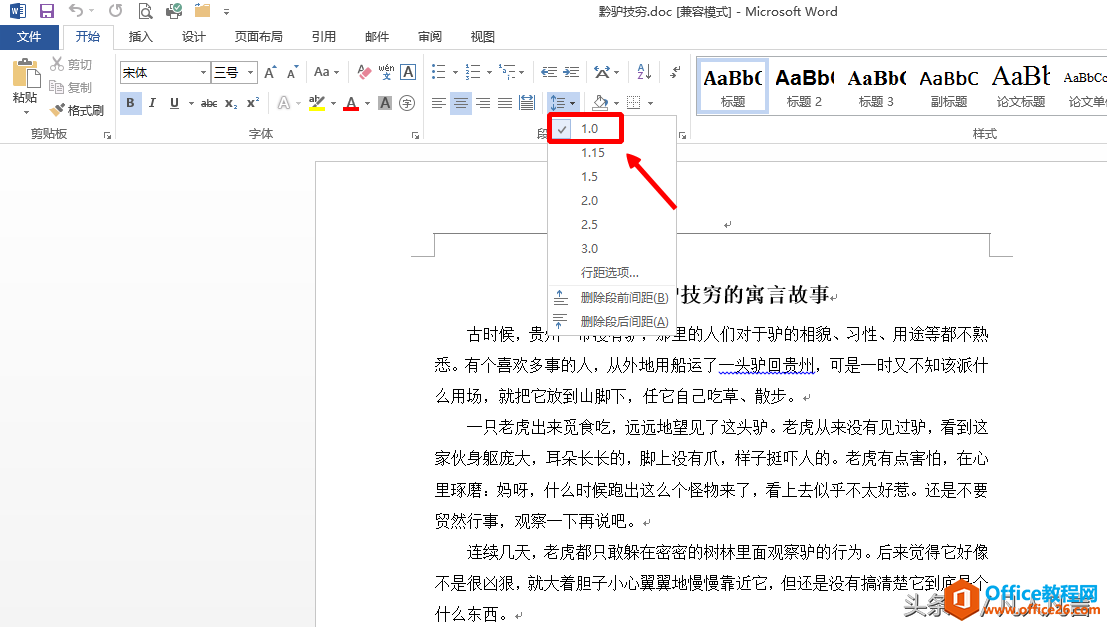Choose 2.0 line spacing
This screenshot has height=627, width=1107.
click(590, 201)
